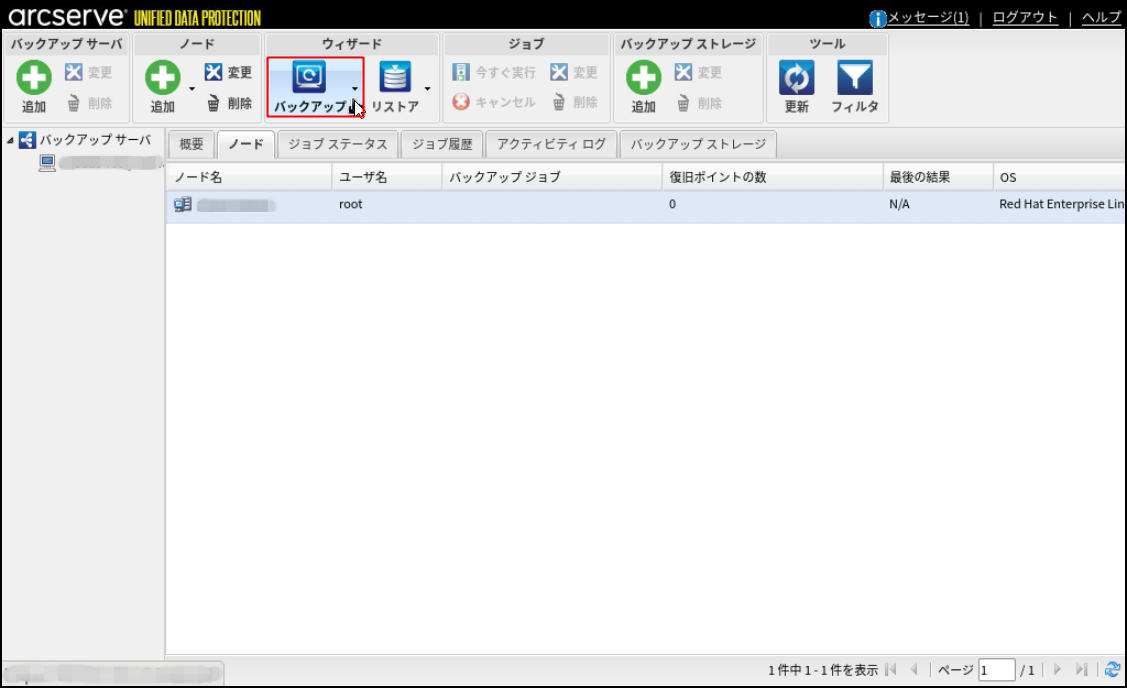Click N/A last result cell
Viewport: 1127px width, 688px height.
[x=899, y=204]
